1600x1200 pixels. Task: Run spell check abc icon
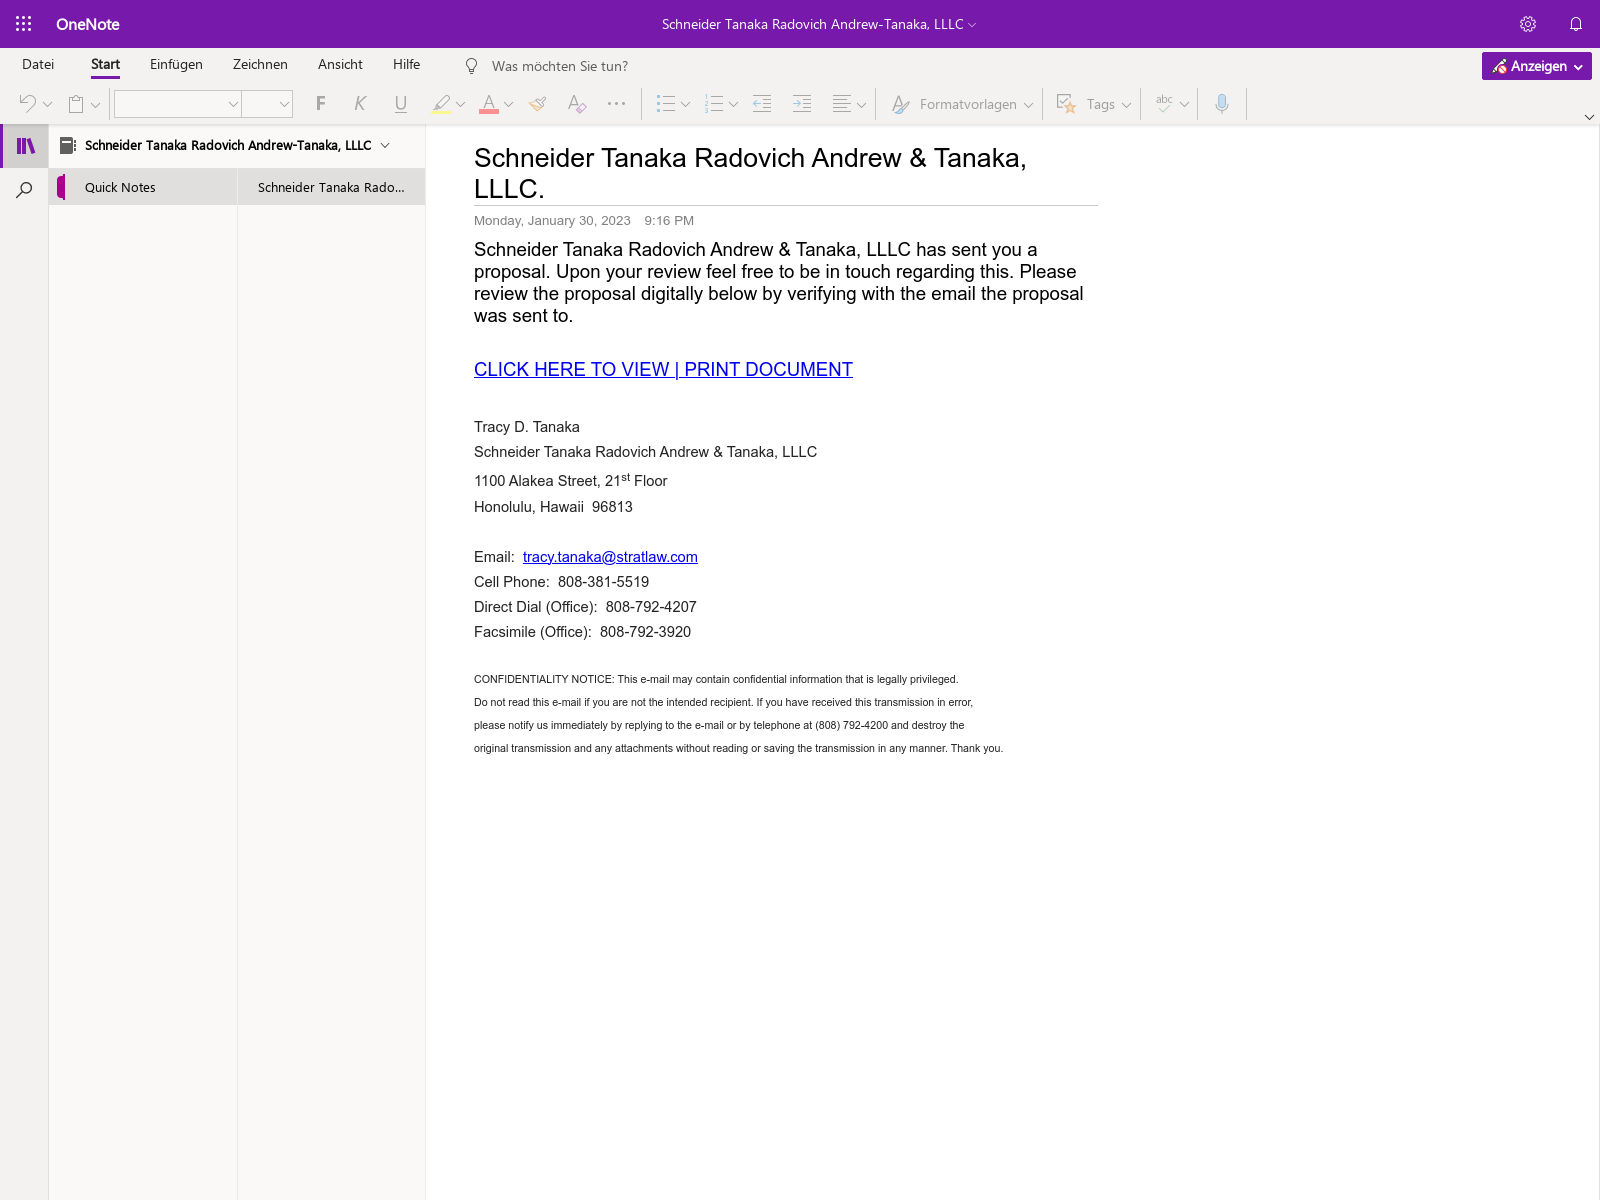[1164, 103]
